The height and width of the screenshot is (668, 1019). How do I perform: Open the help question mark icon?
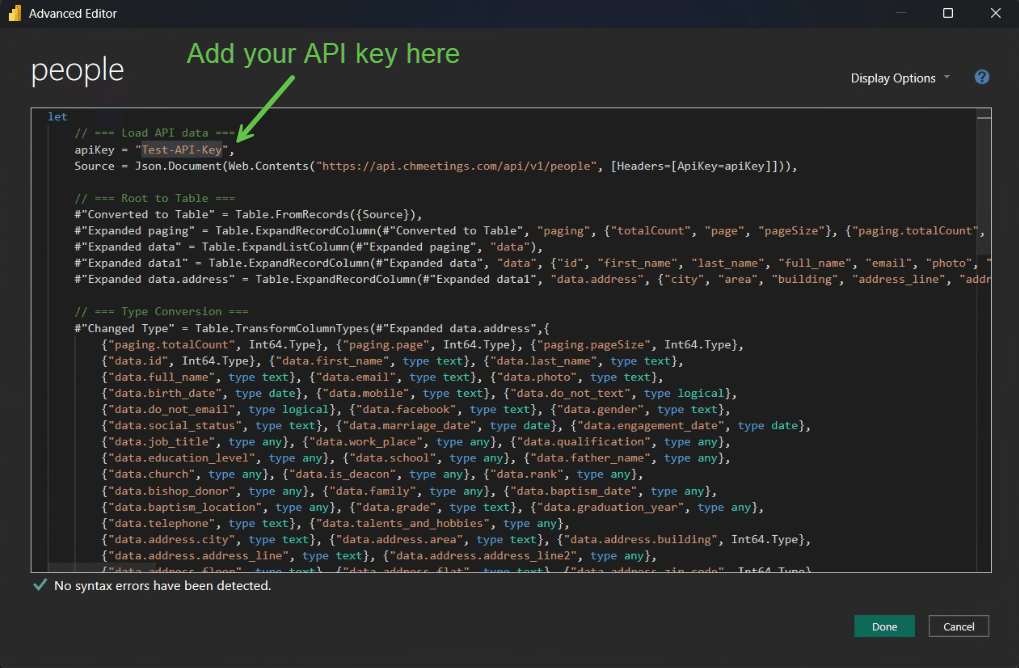tap(982, 77)
